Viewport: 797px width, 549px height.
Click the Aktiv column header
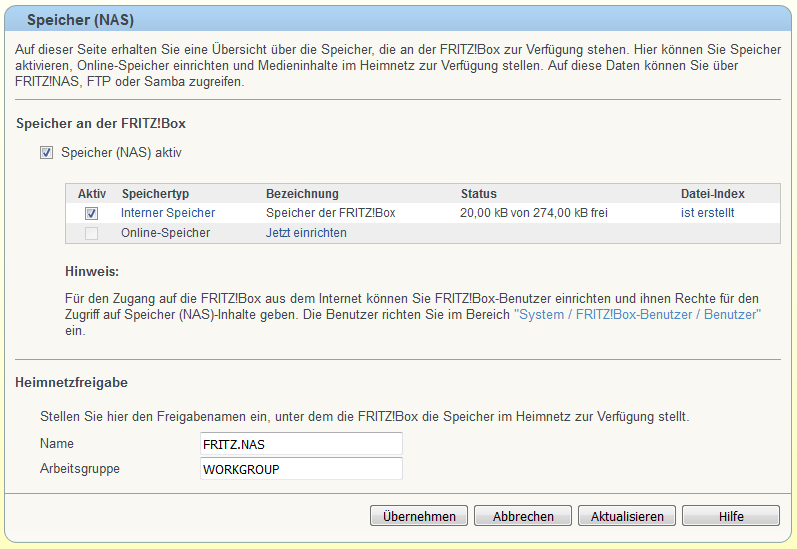[92, 194]
